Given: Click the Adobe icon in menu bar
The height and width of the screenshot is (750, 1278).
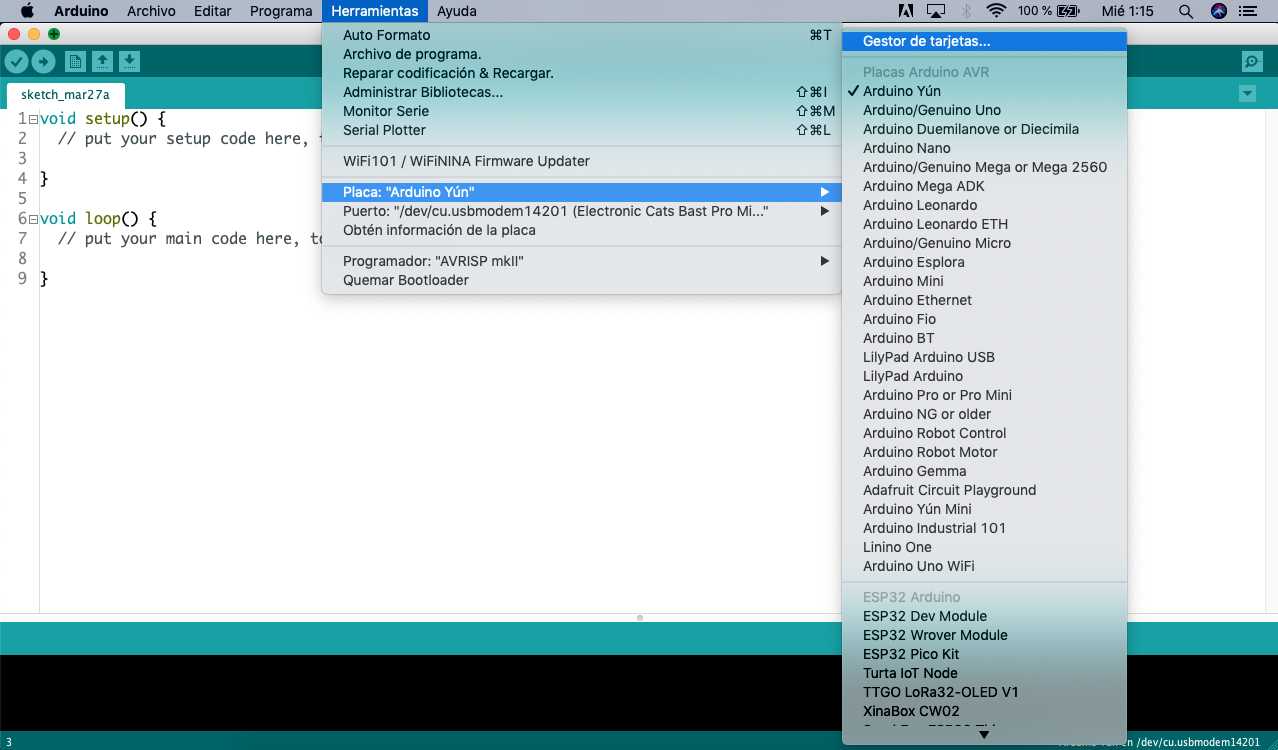Looking at the screenshot, I should [906, 11].
